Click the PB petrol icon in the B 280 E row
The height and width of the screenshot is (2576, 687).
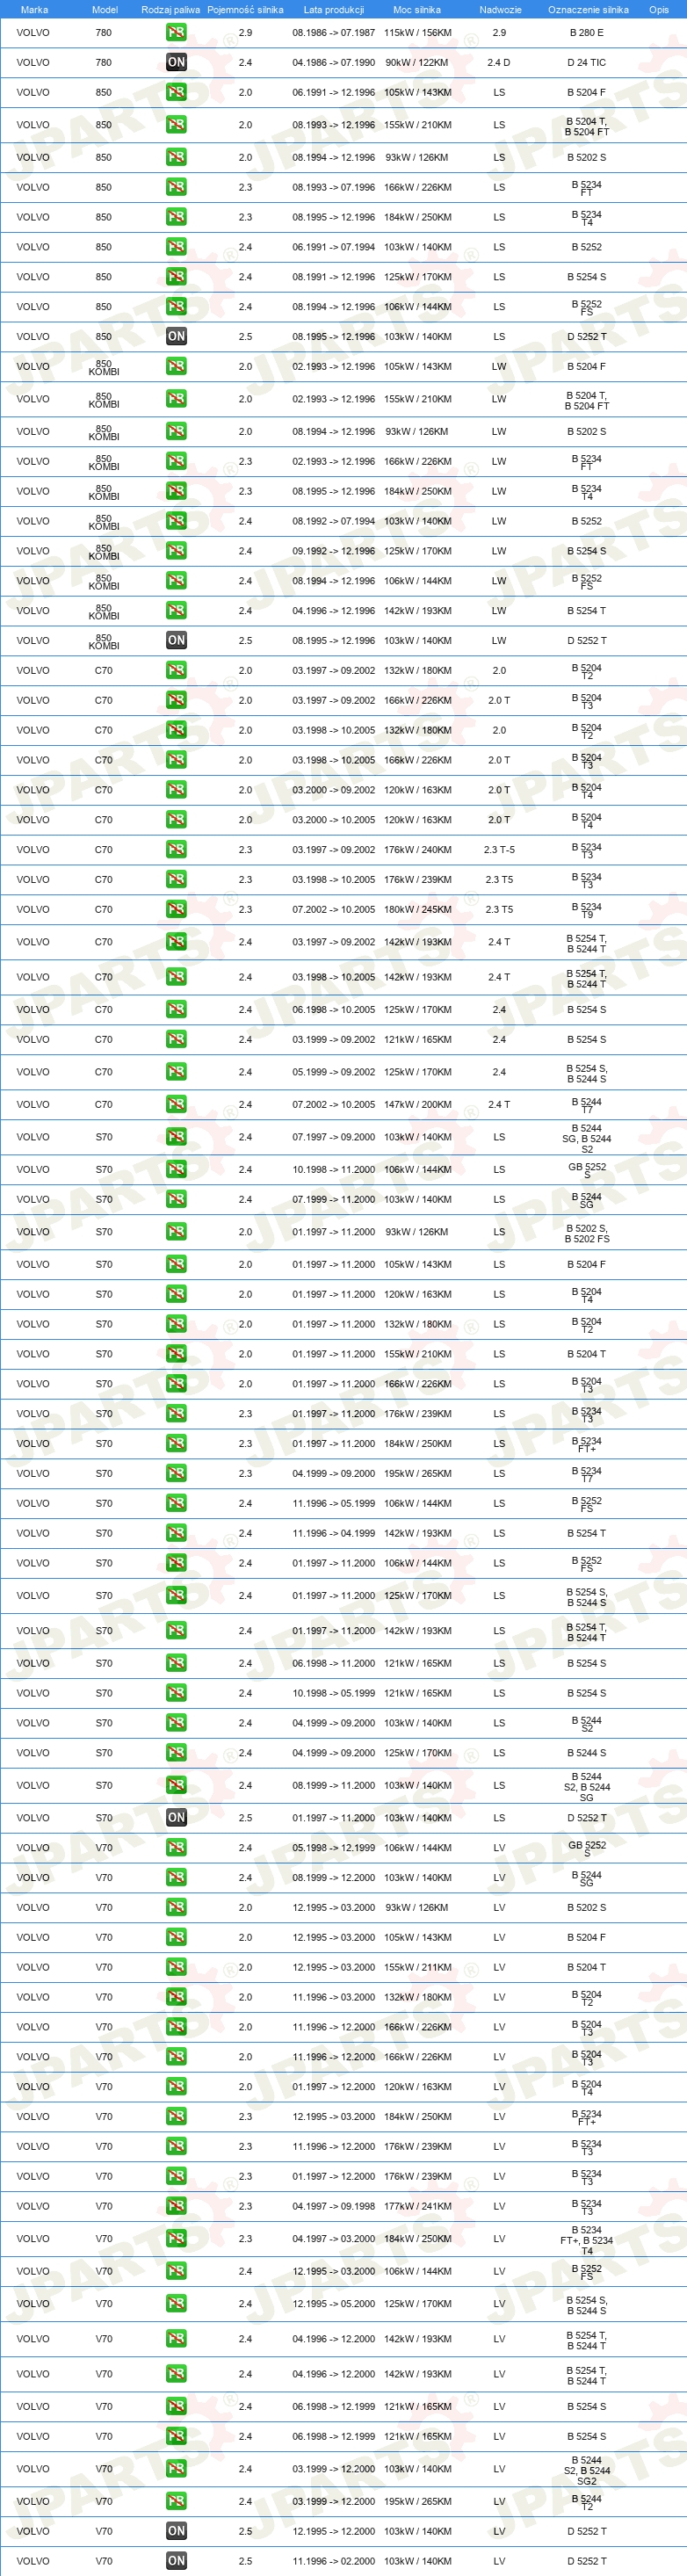(x=176, y=32)
